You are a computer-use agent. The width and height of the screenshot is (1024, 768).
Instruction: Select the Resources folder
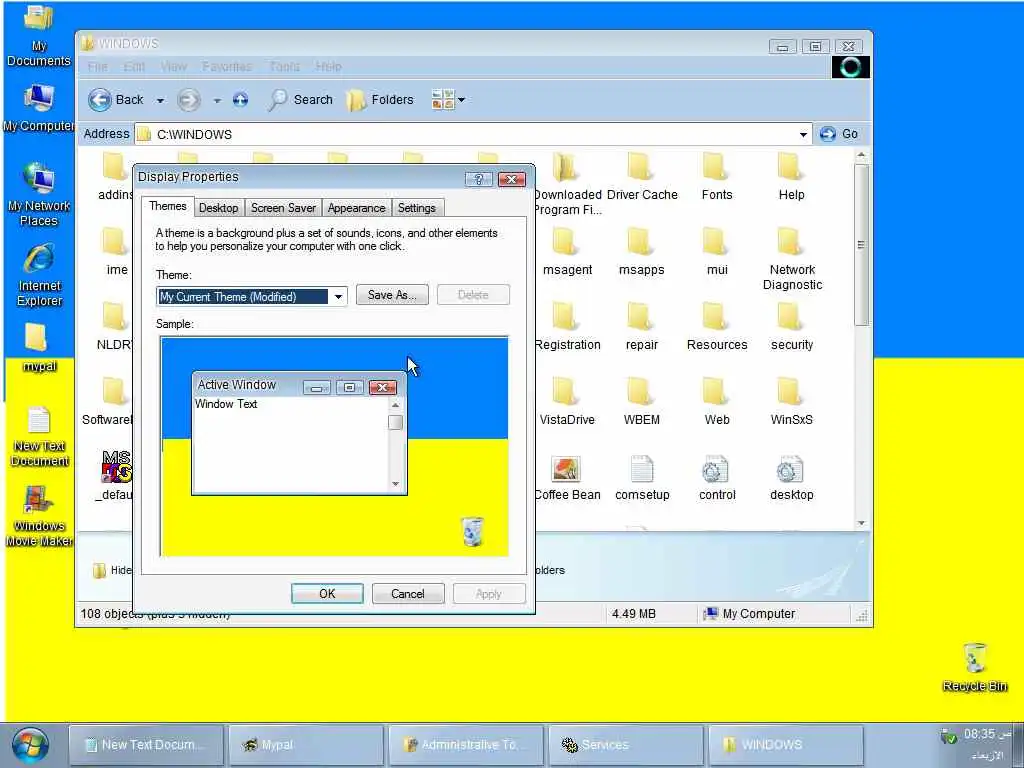tap(716, 327)
